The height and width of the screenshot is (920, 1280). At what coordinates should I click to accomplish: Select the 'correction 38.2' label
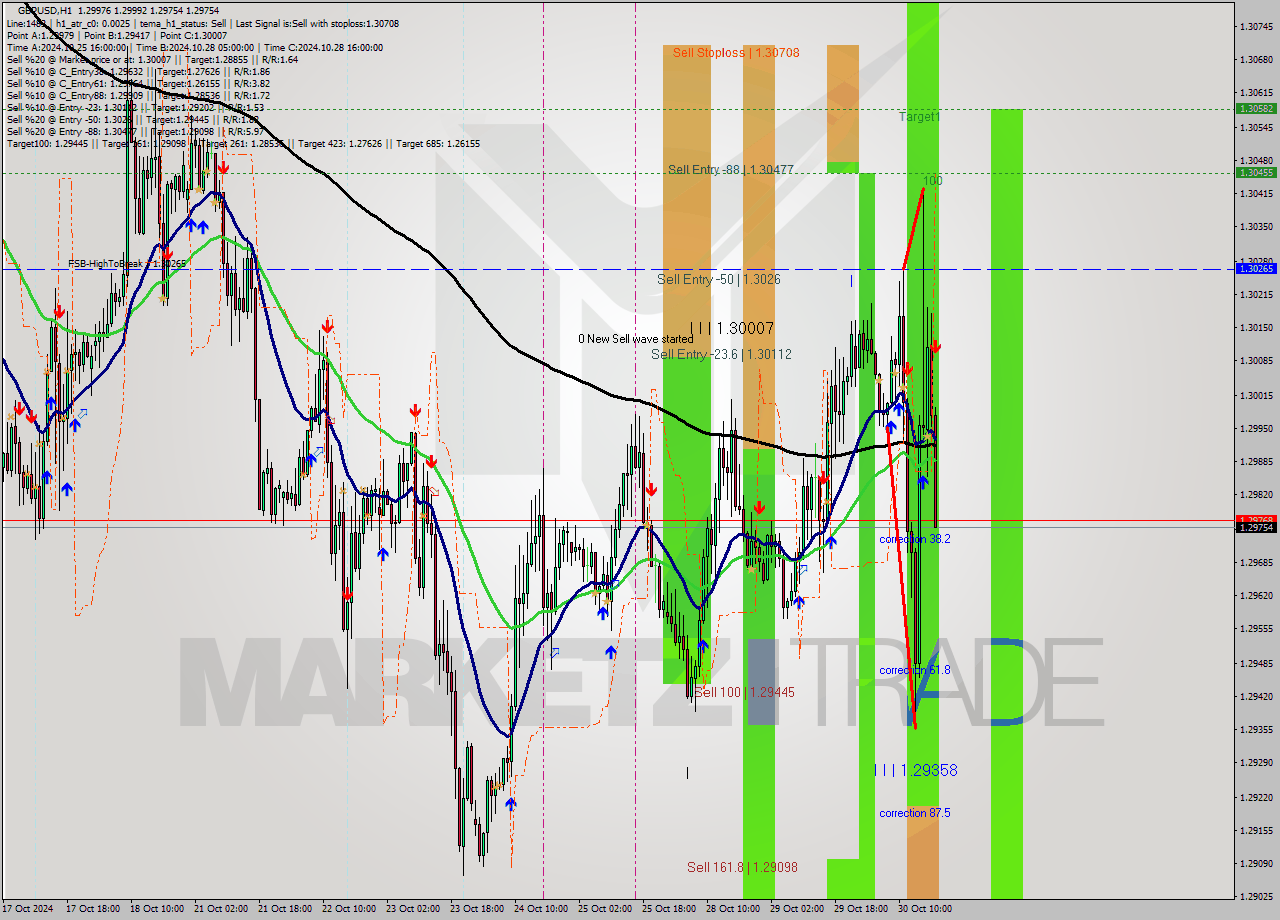click(x=915, y=539)
